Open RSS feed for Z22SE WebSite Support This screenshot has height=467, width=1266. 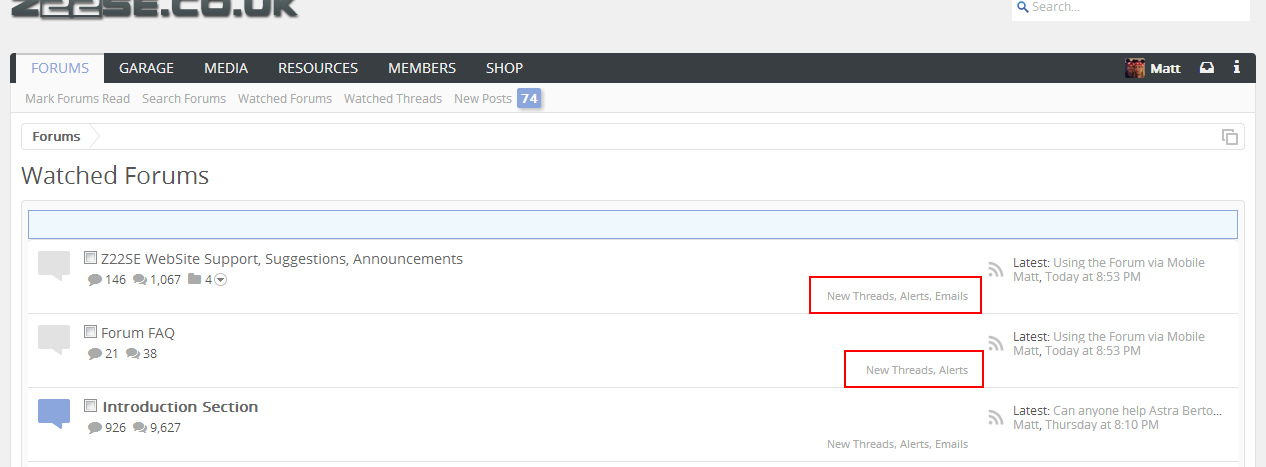[x=995, y=269]
